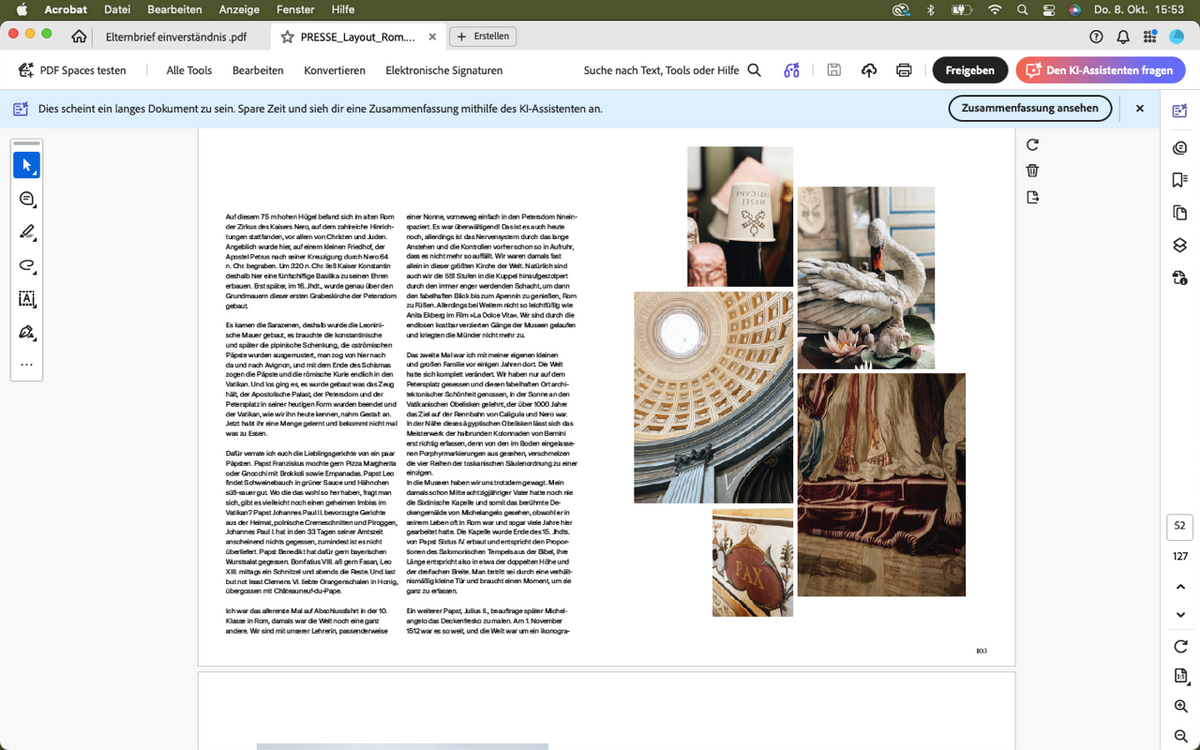Viewport: 1200px width, 750px height.
Task: Show more tools via three dots
Action: tap(27, 364)
